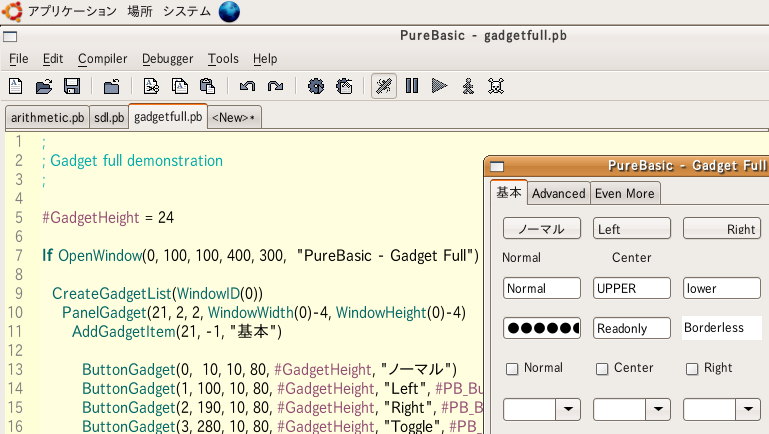Open compiler options gear-with-note icon
The image size is (769, 434).
344,86
